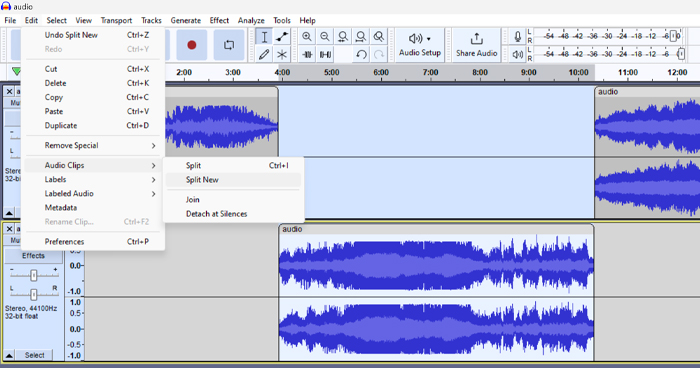Select the Selection (I-beam) tool
The image size is (700, 368).
(x=264, y=37)
